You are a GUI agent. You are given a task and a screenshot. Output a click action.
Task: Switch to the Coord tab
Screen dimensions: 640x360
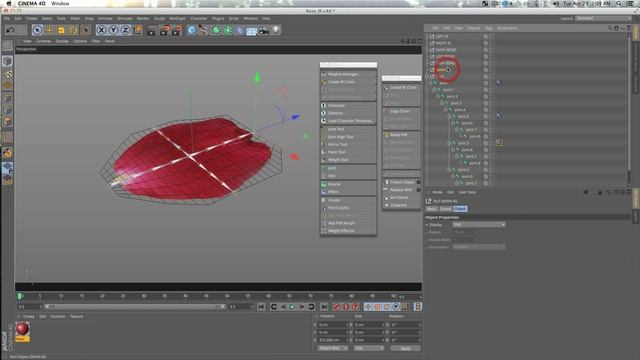[445, 209]
